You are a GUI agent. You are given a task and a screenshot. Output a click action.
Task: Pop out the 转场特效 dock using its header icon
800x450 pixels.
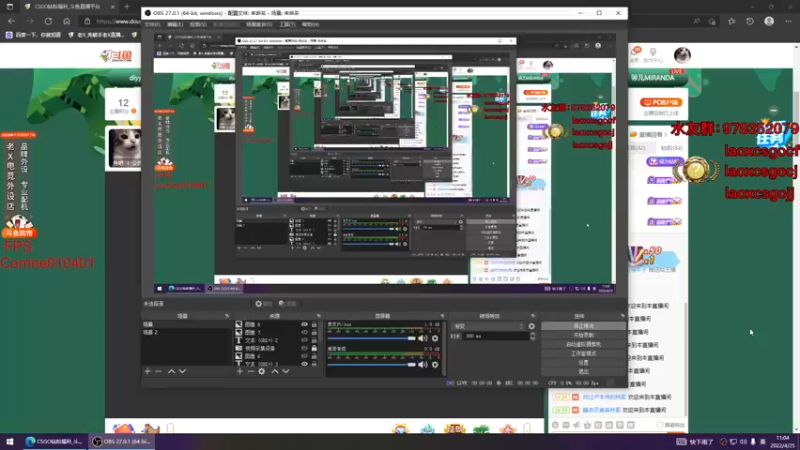pos(533,316)
